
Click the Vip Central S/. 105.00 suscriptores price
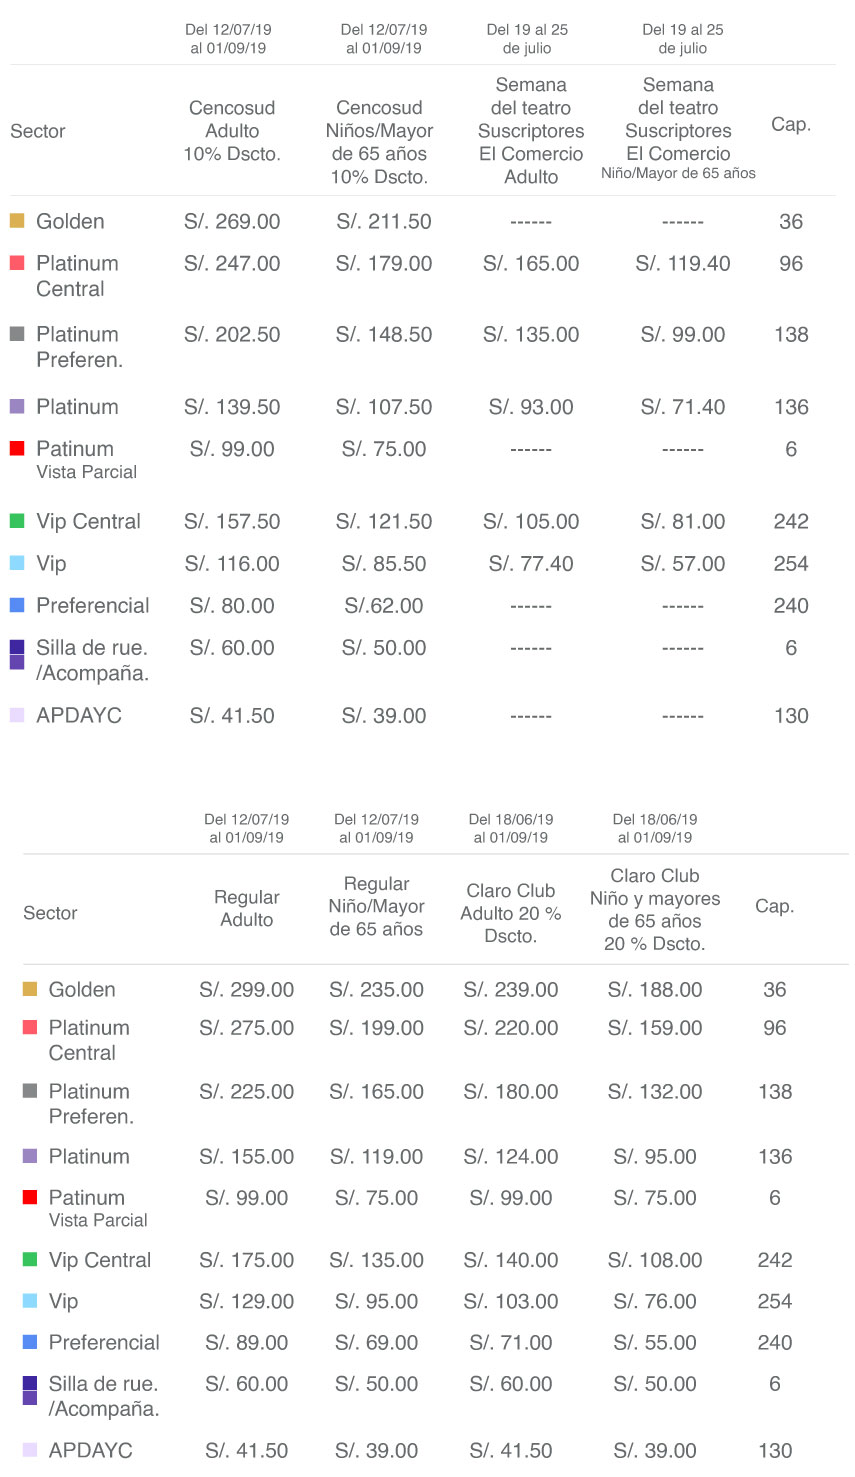(531, 521)
